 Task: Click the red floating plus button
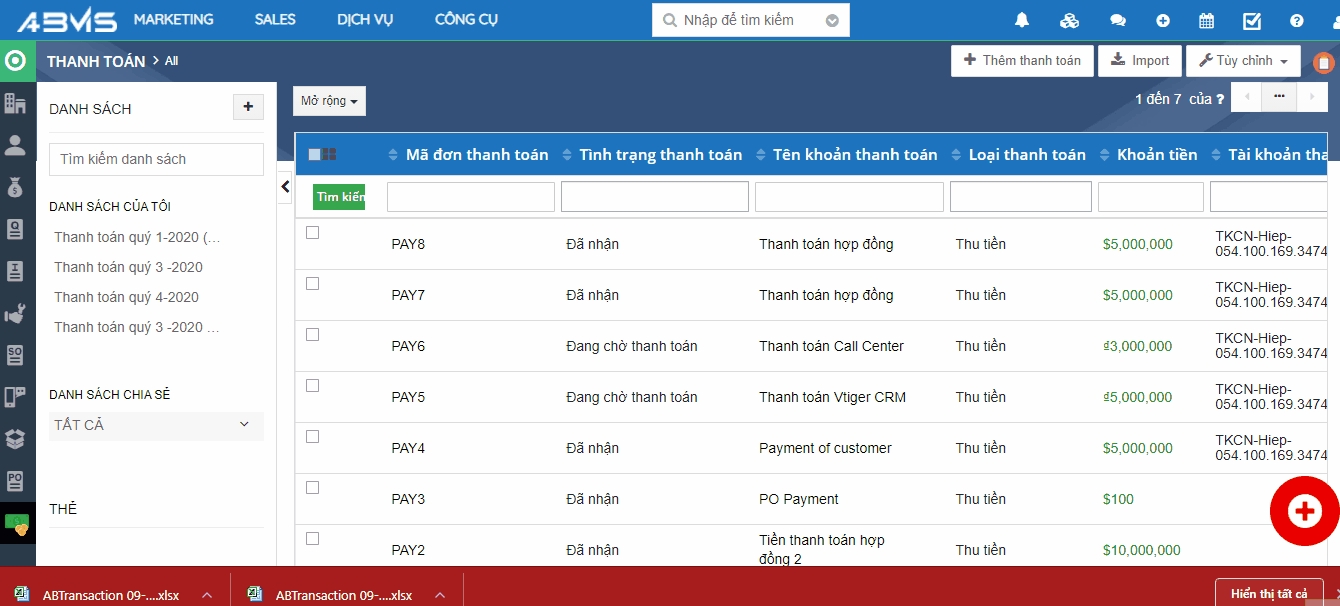[1304, 511]
